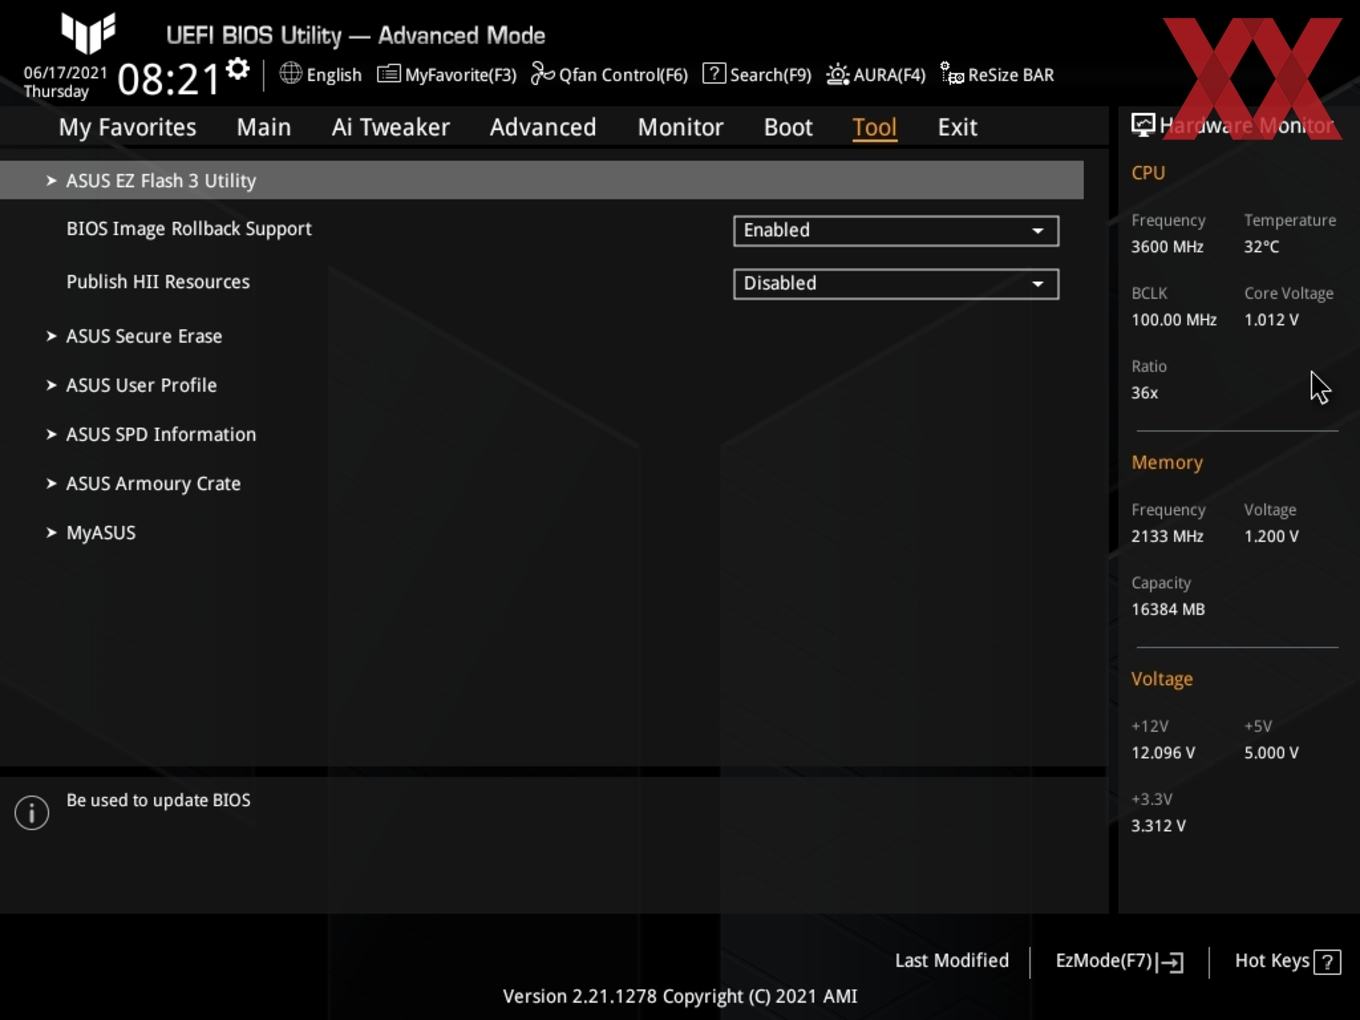Screen dimensions: 1360x1020
Task: Click +5V reading 5.000 V
Action: [x=1271, y=752]
